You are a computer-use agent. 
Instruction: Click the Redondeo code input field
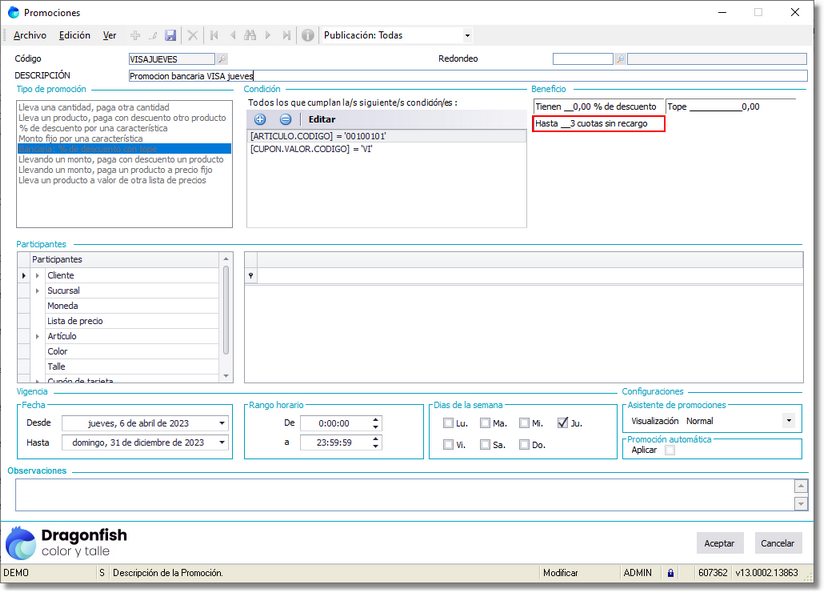click(583, 59)
